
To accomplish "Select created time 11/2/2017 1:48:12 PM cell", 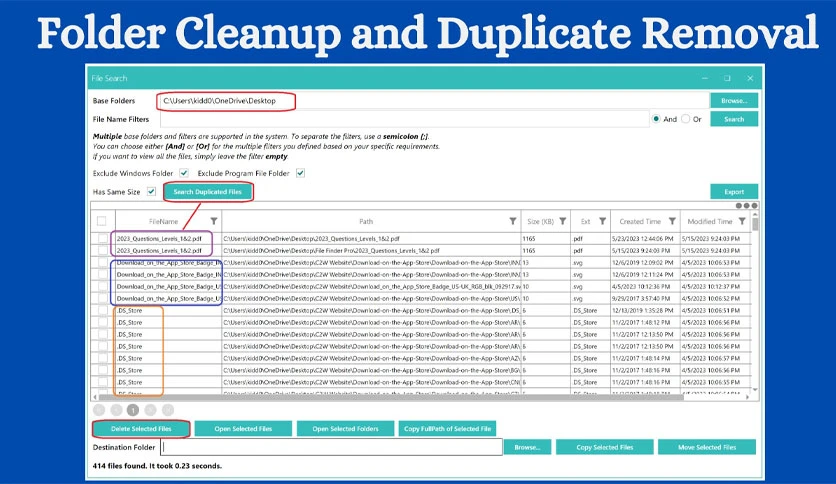I will (x=643, y=322).
